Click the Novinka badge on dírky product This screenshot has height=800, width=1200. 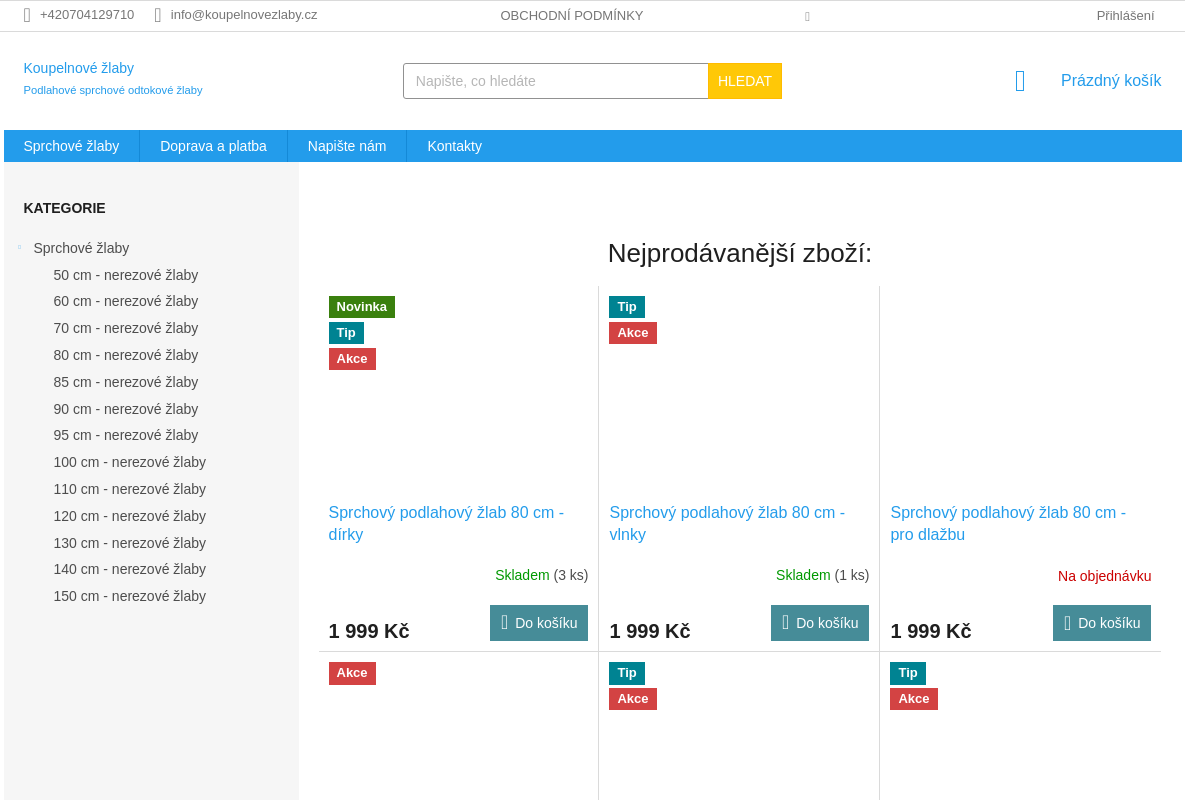pos(362,307)
